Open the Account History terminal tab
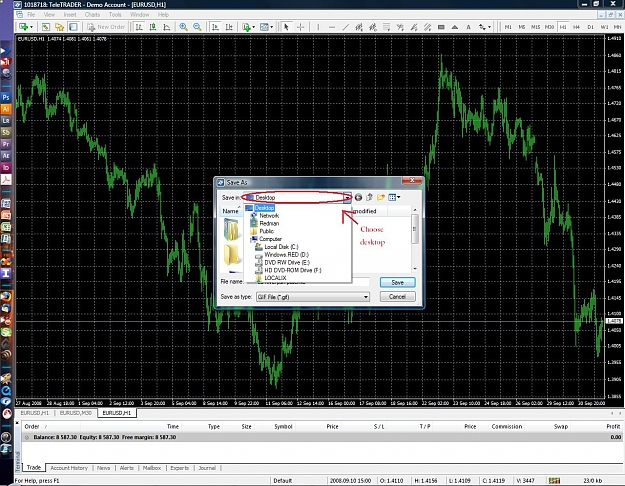The height and width of the screenshot is (486, 625). click(69, 468)
